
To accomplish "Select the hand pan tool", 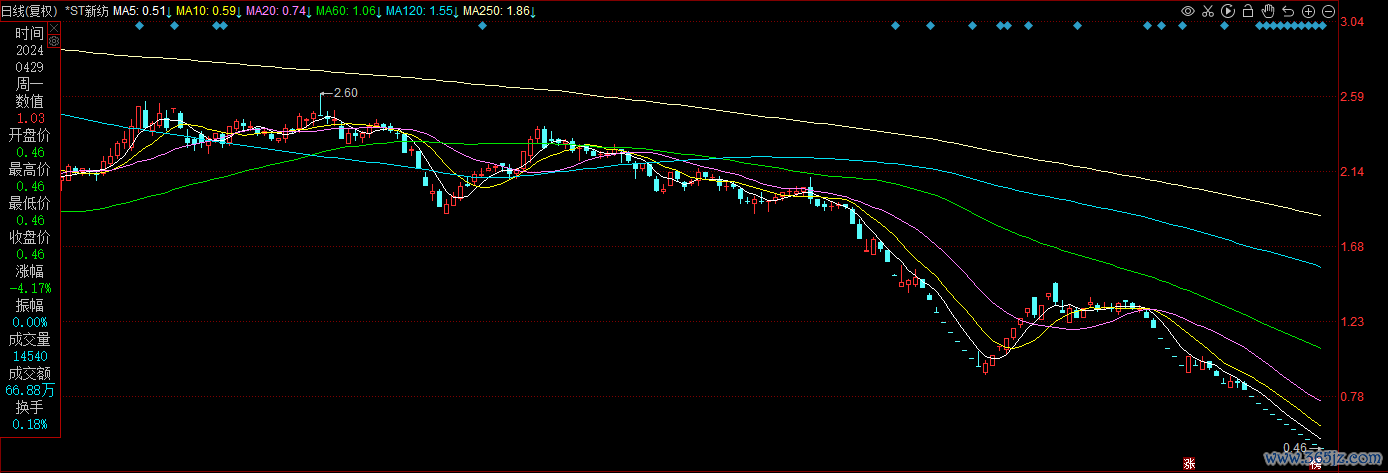I will click(1268, 11).
